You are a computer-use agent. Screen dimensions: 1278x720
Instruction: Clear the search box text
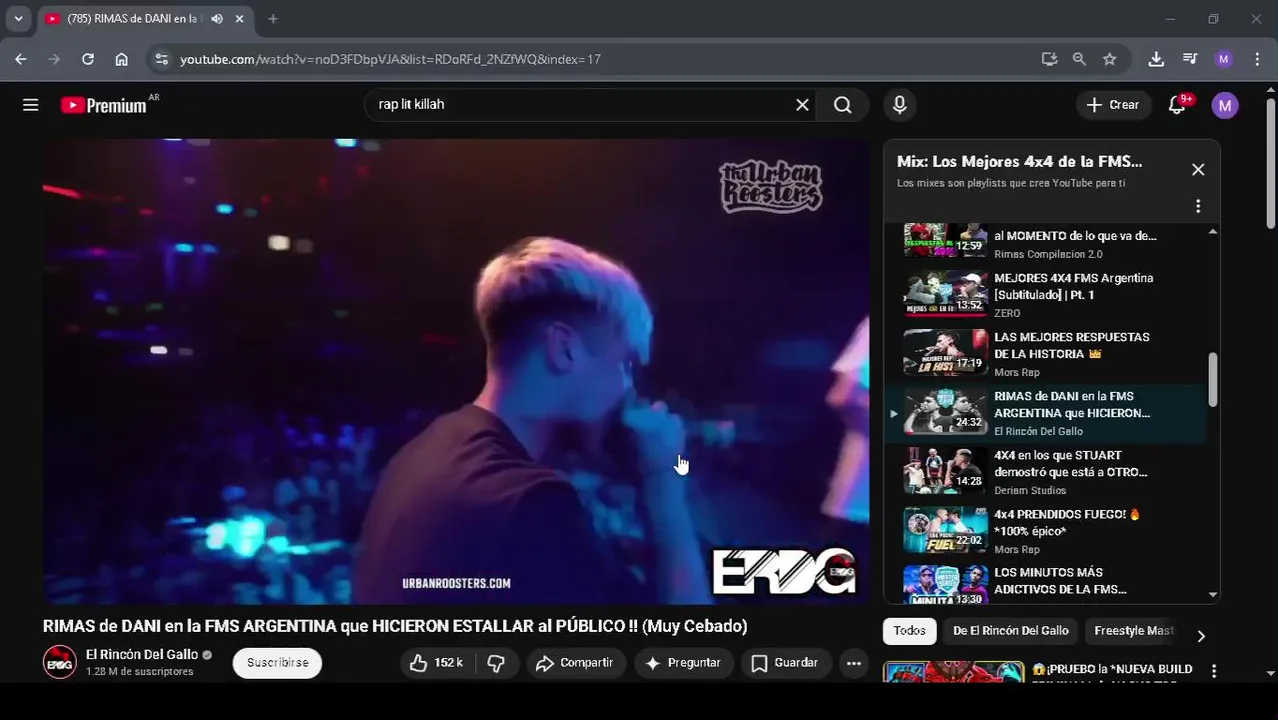point(802,105)
